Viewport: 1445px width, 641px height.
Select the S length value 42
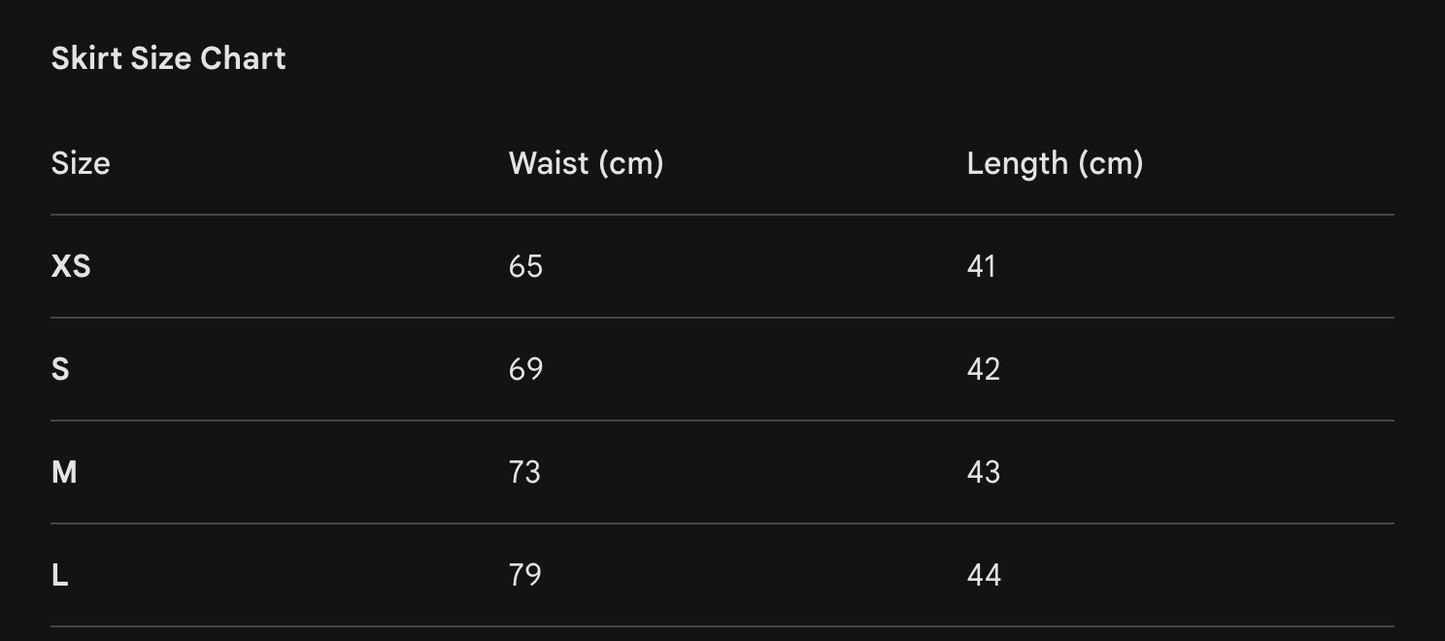(x=984, y=369)
